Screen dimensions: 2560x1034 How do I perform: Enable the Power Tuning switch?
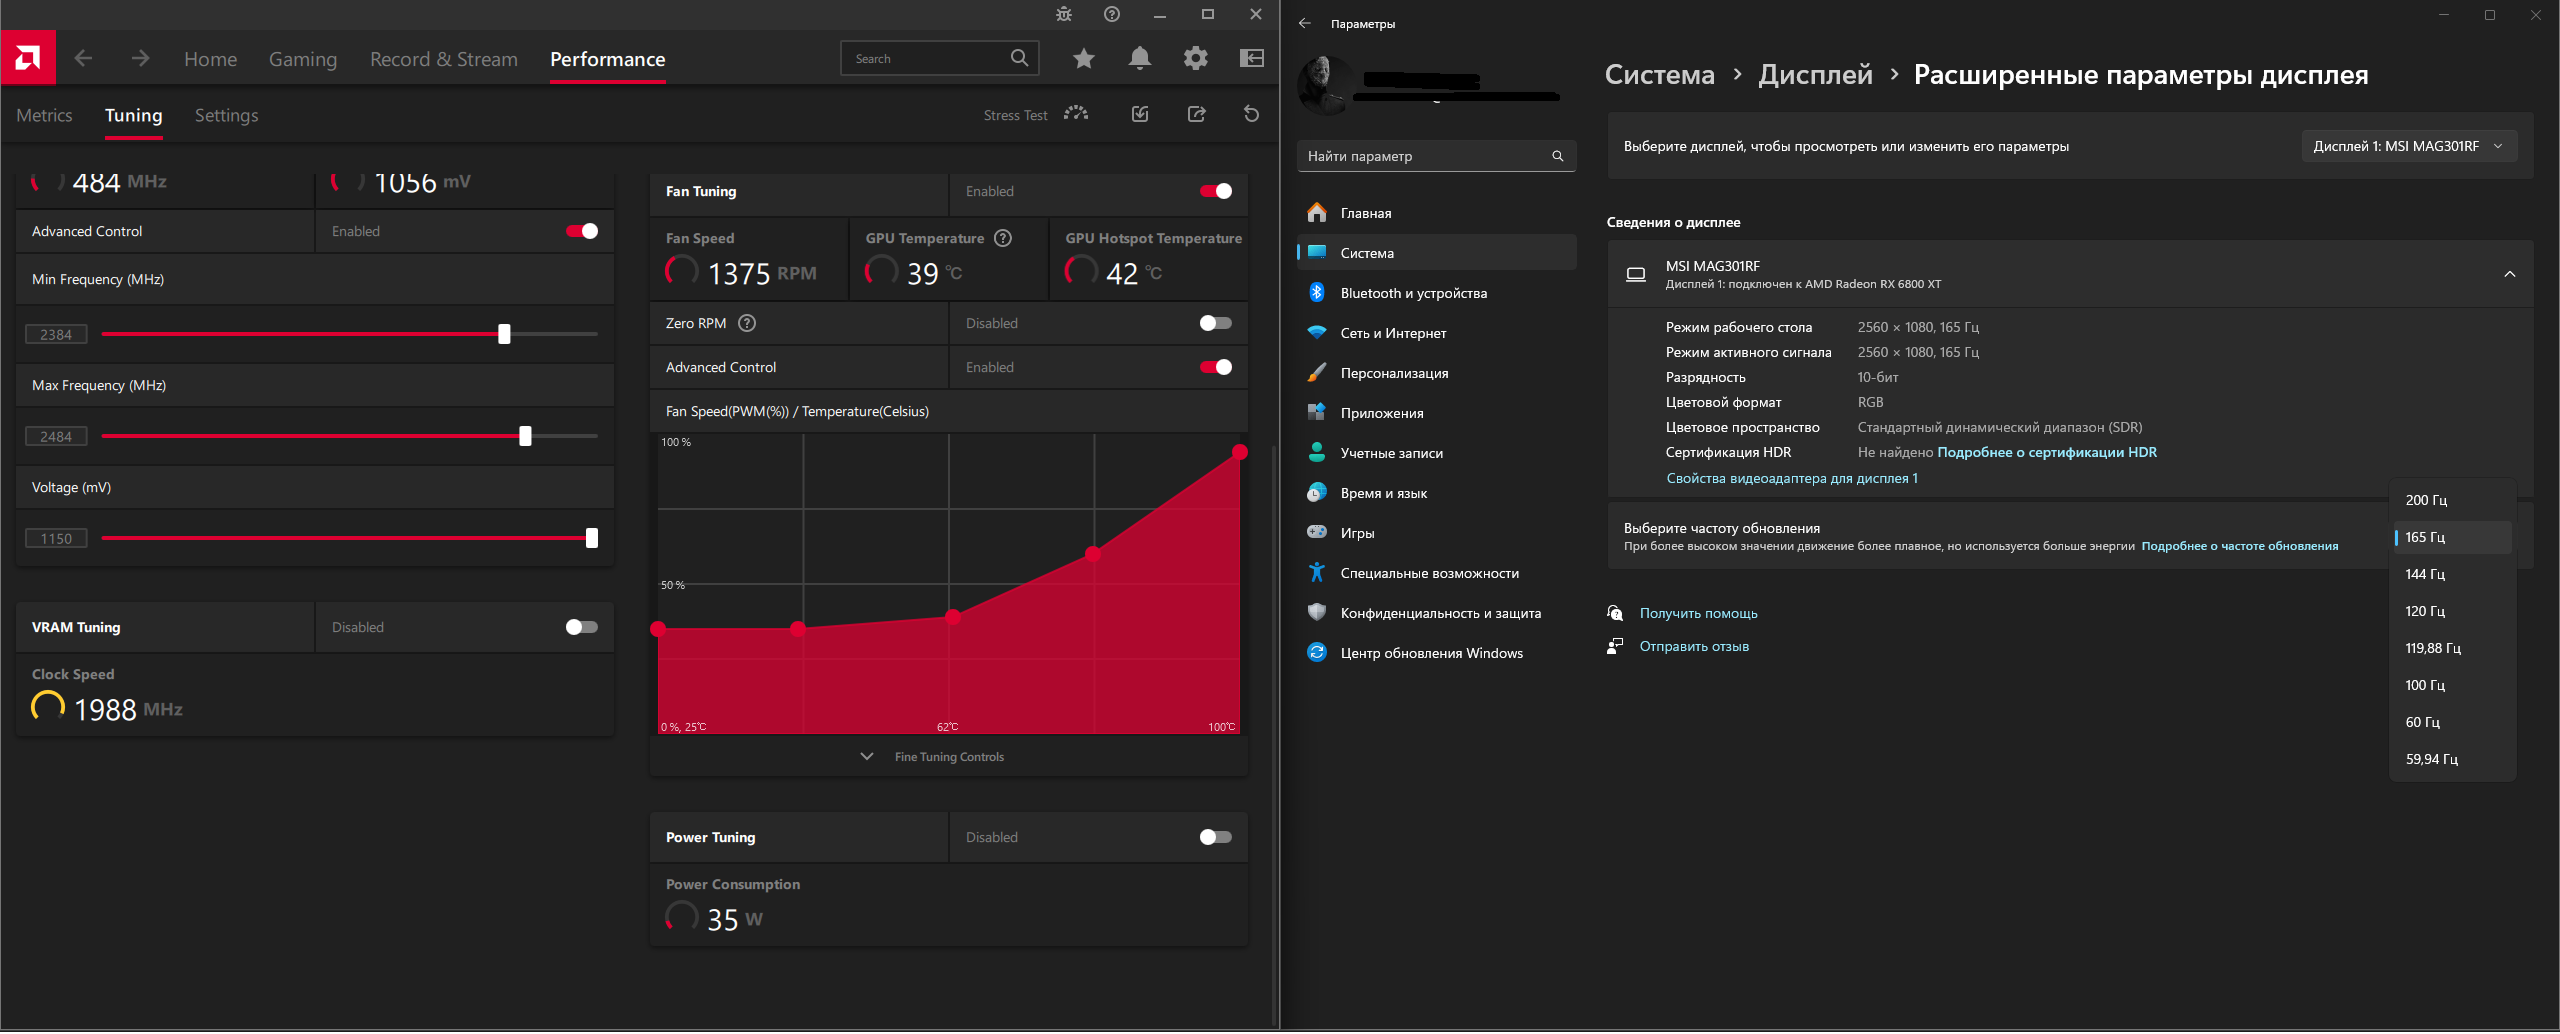click(x=1216, y=837)
